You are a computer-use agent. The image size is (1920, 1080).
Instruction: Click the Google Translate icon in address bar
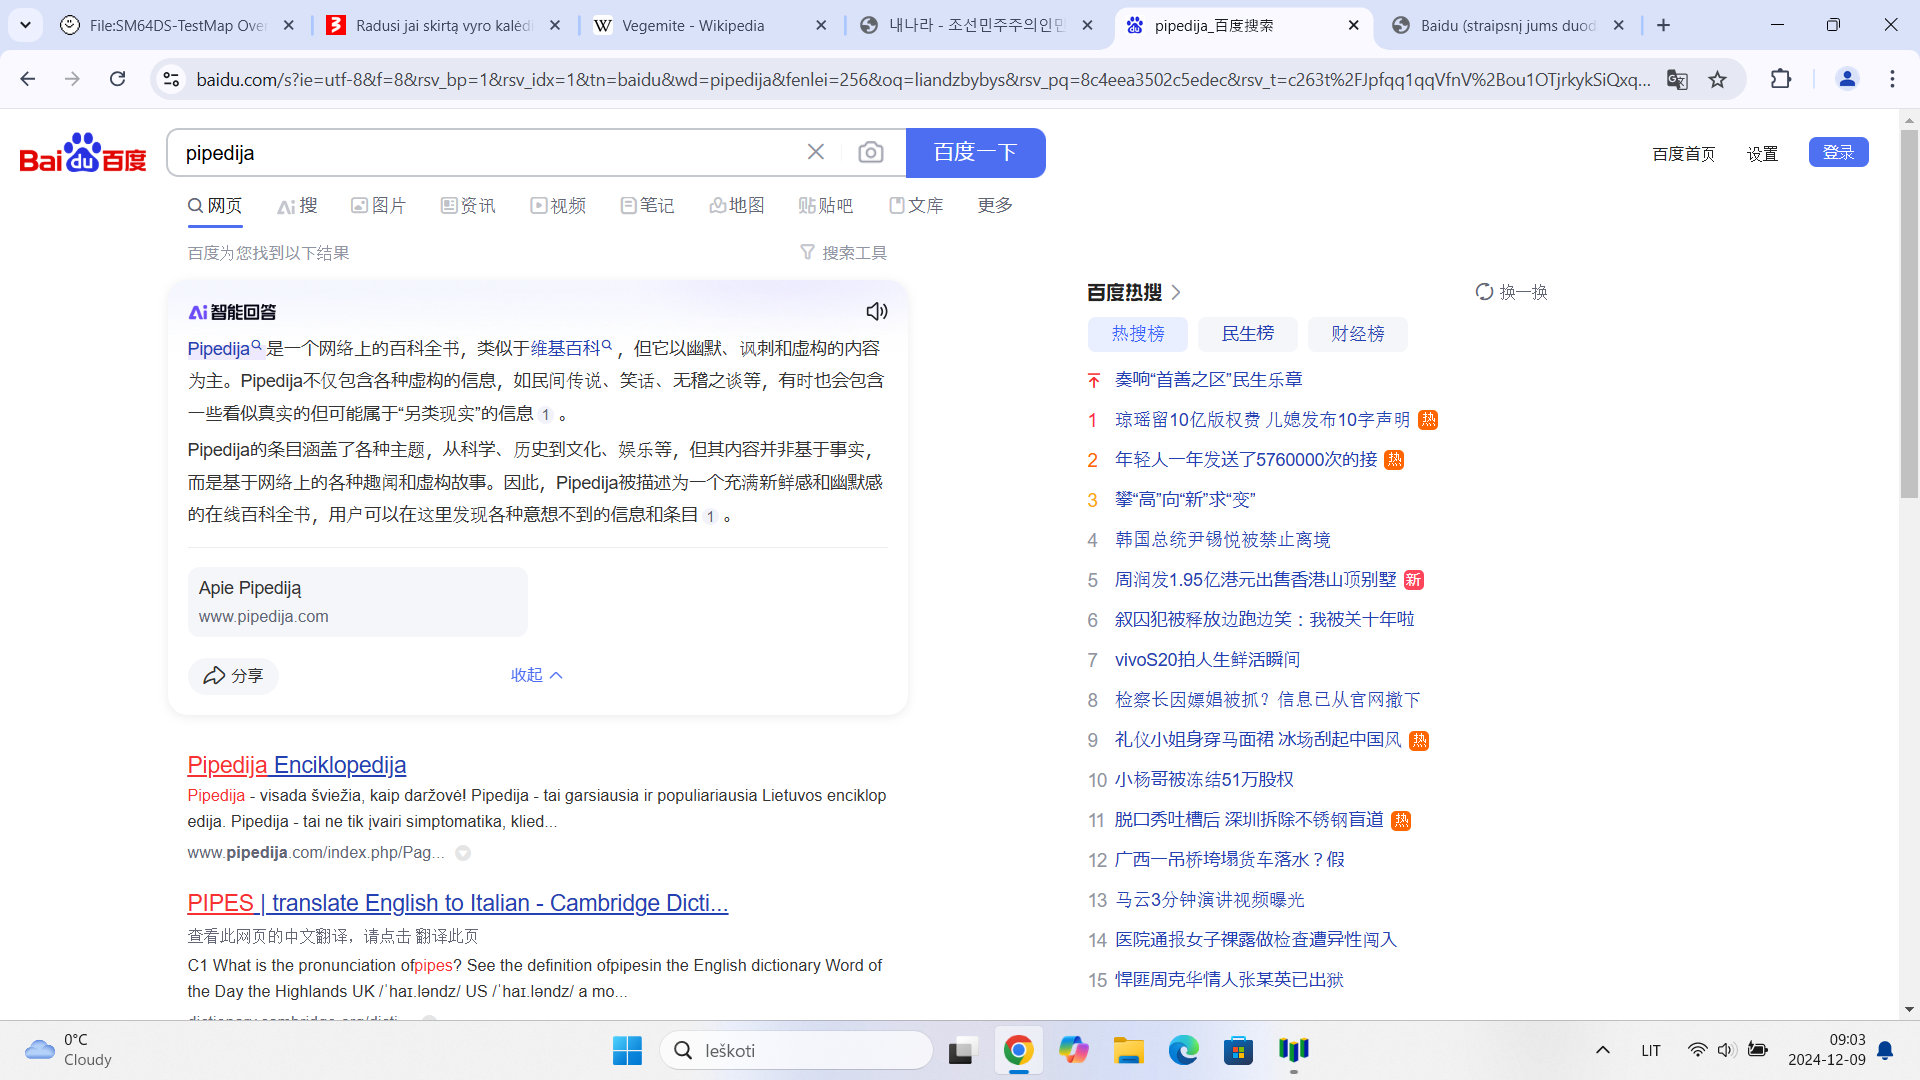coord(1677,80)
